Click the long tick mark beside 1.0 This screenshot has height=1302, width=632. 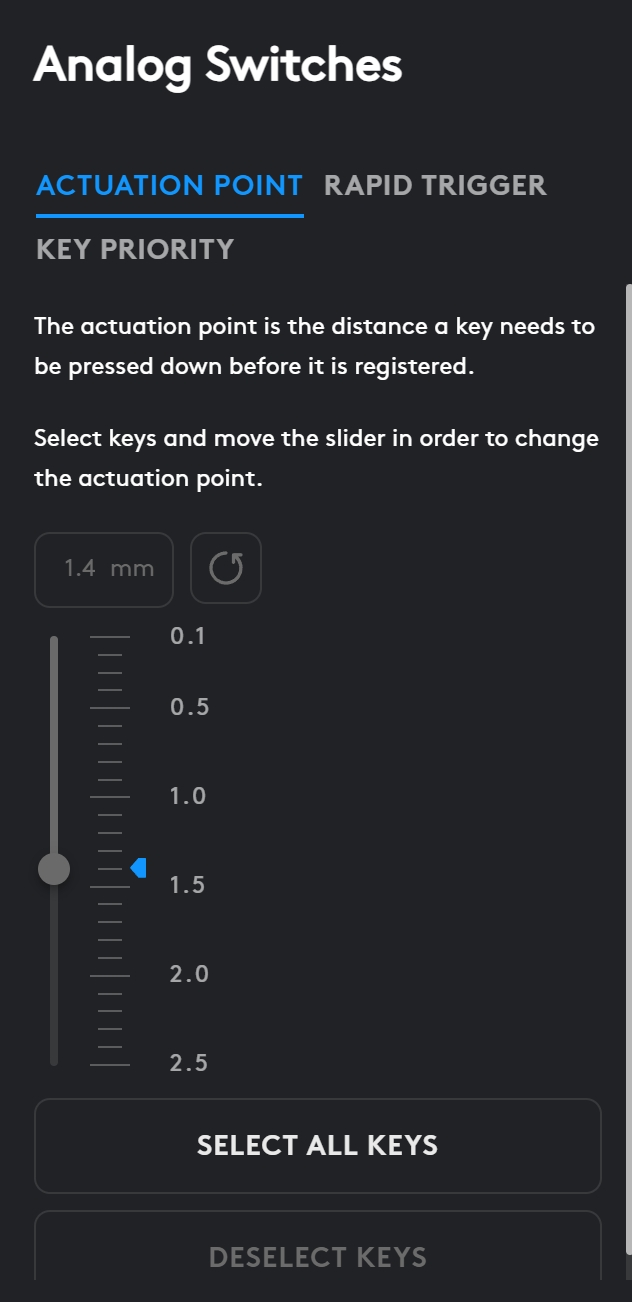pos(110,797)
